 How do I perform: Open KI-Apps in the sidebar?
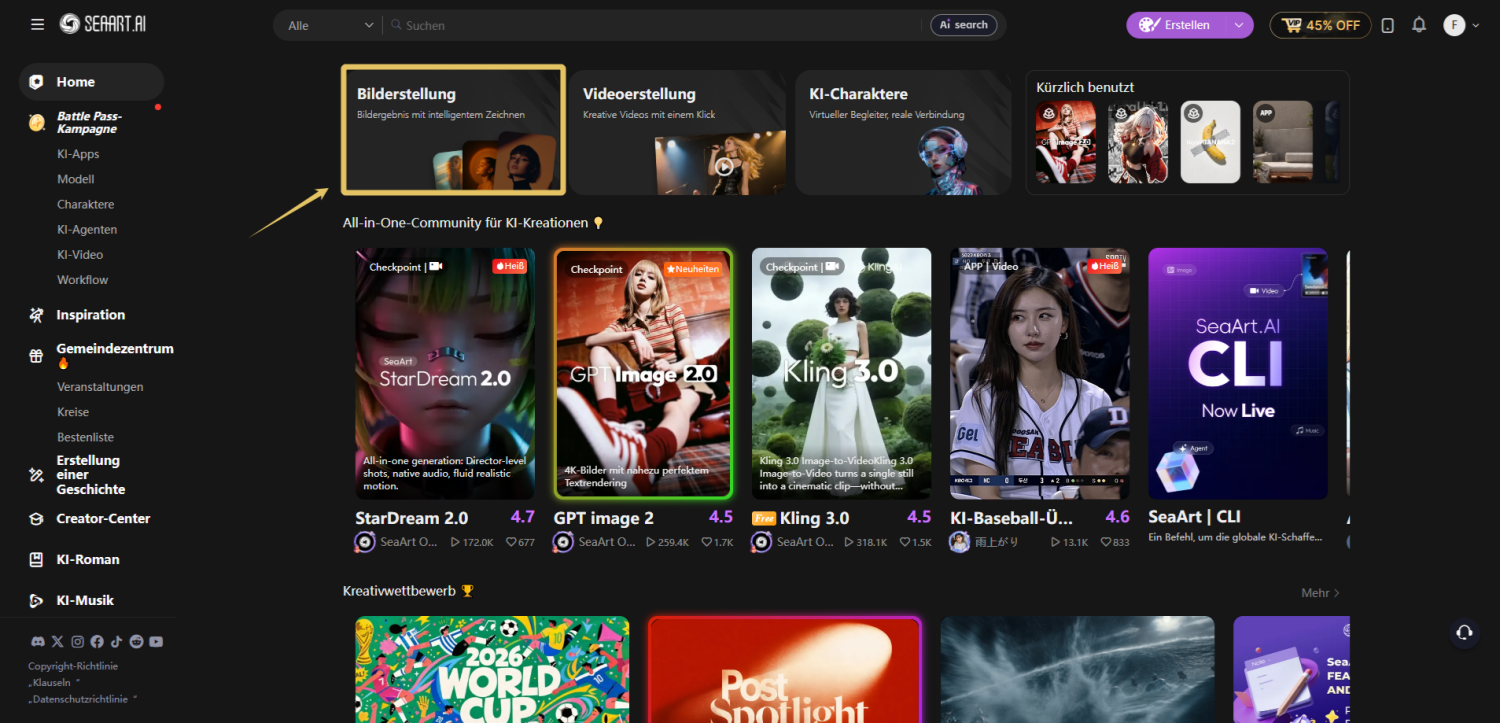(78, 154)
